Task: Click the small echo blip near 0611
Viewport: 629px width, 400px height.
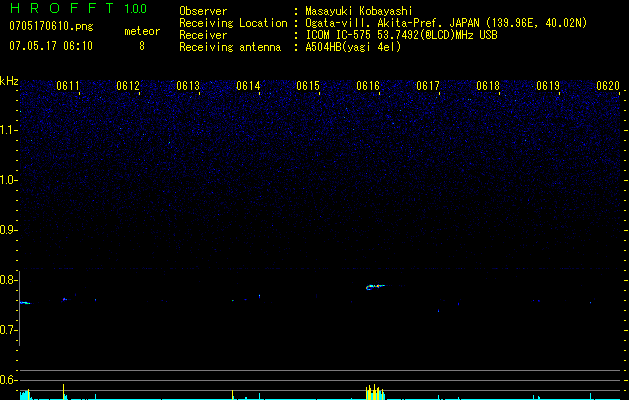Action: pyautogui.click(x=65, y=299)
